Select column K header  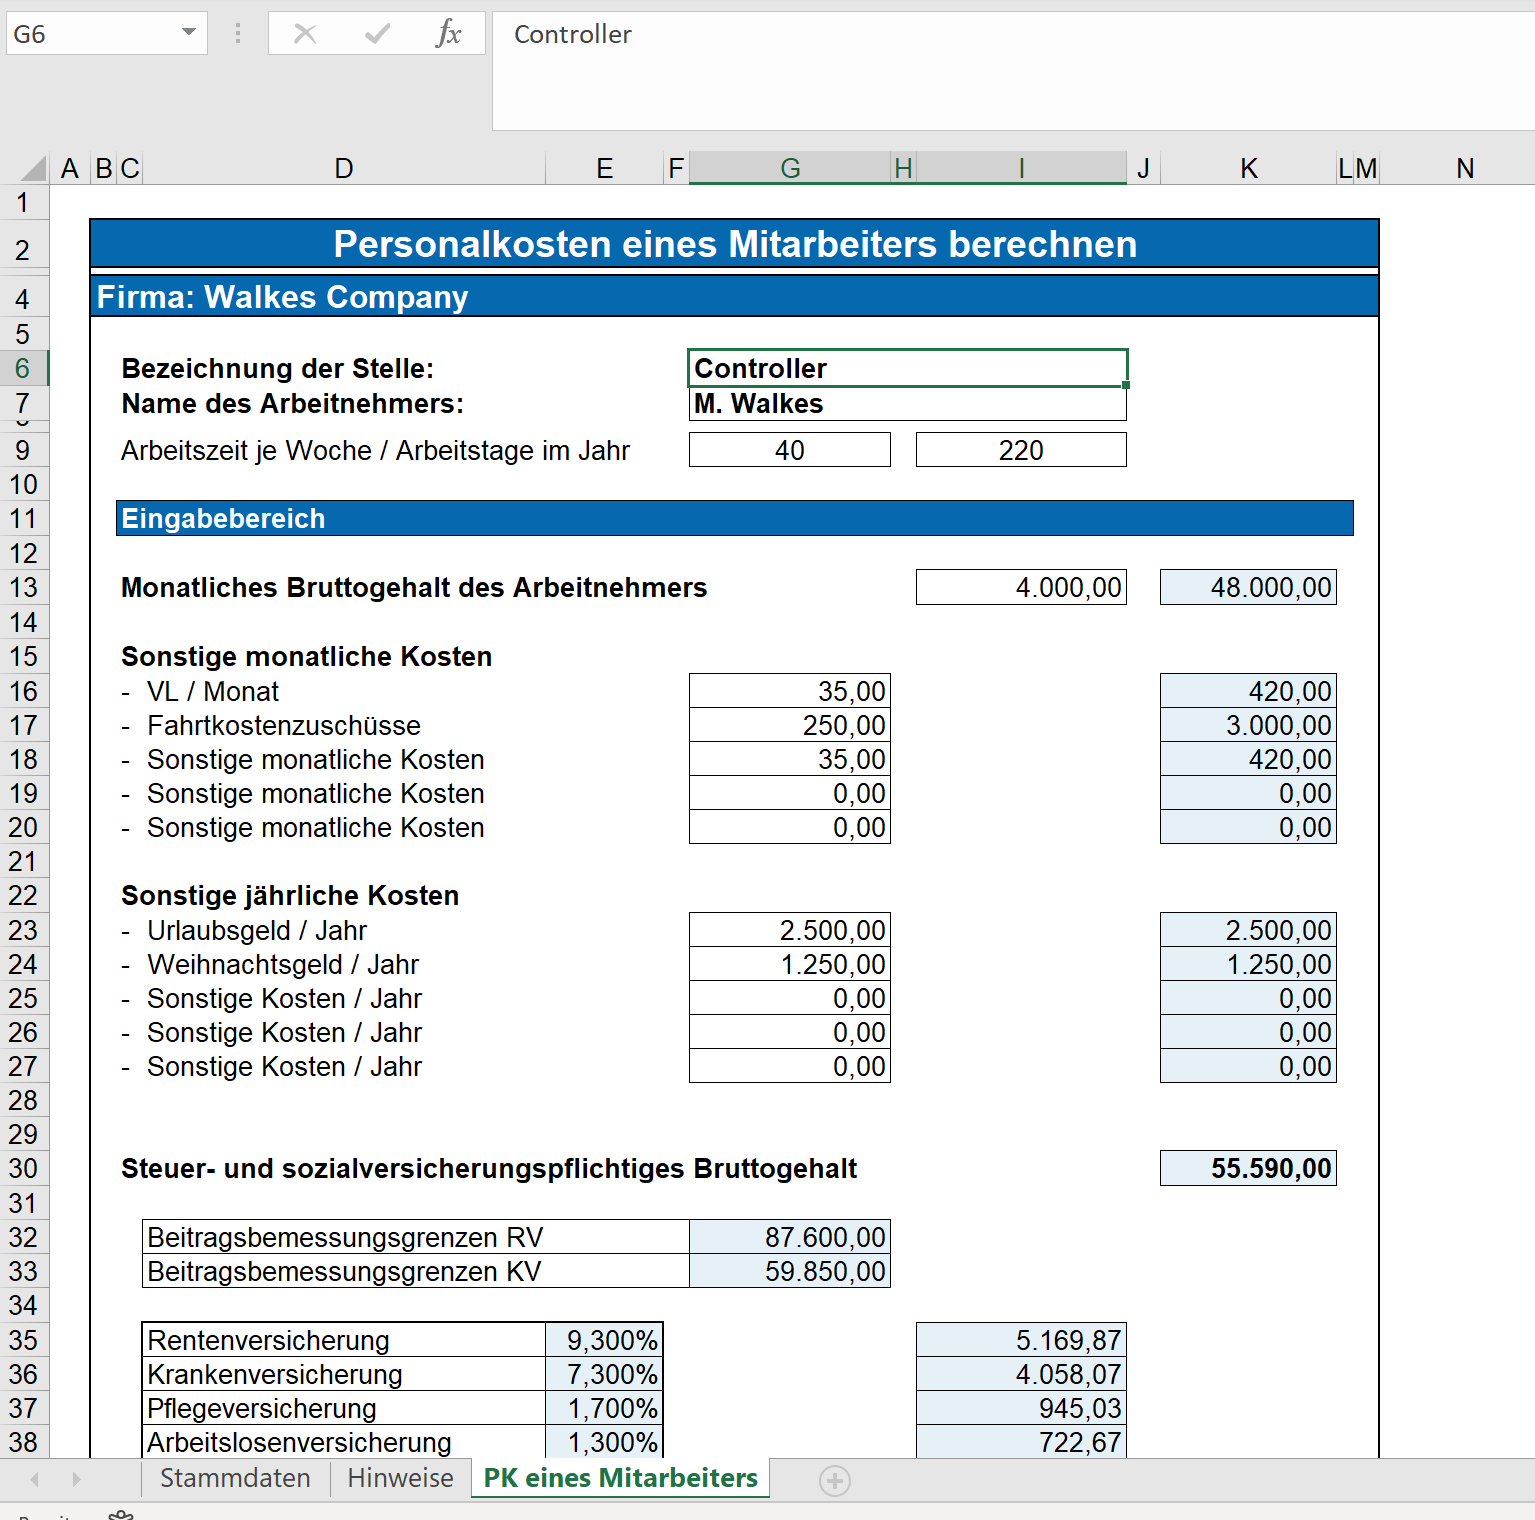coord(1248,168)
